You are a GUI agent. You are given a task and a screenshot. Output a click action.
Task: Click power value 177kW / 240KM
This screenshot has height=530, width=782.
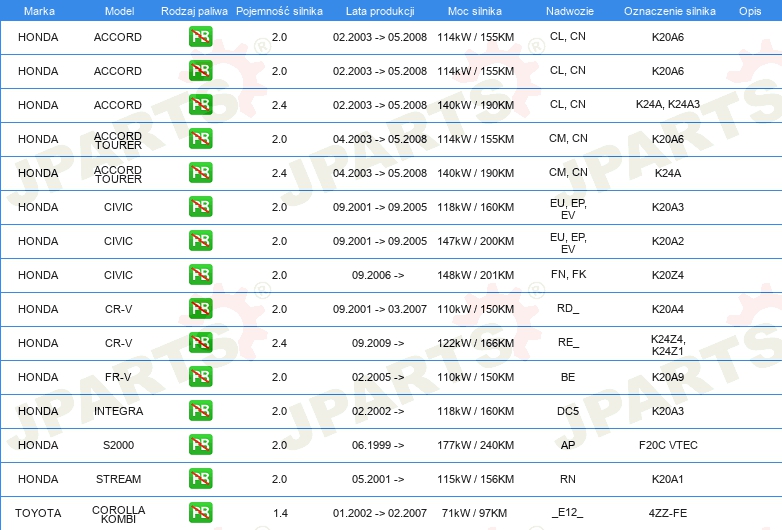click(x=475, y=445)
